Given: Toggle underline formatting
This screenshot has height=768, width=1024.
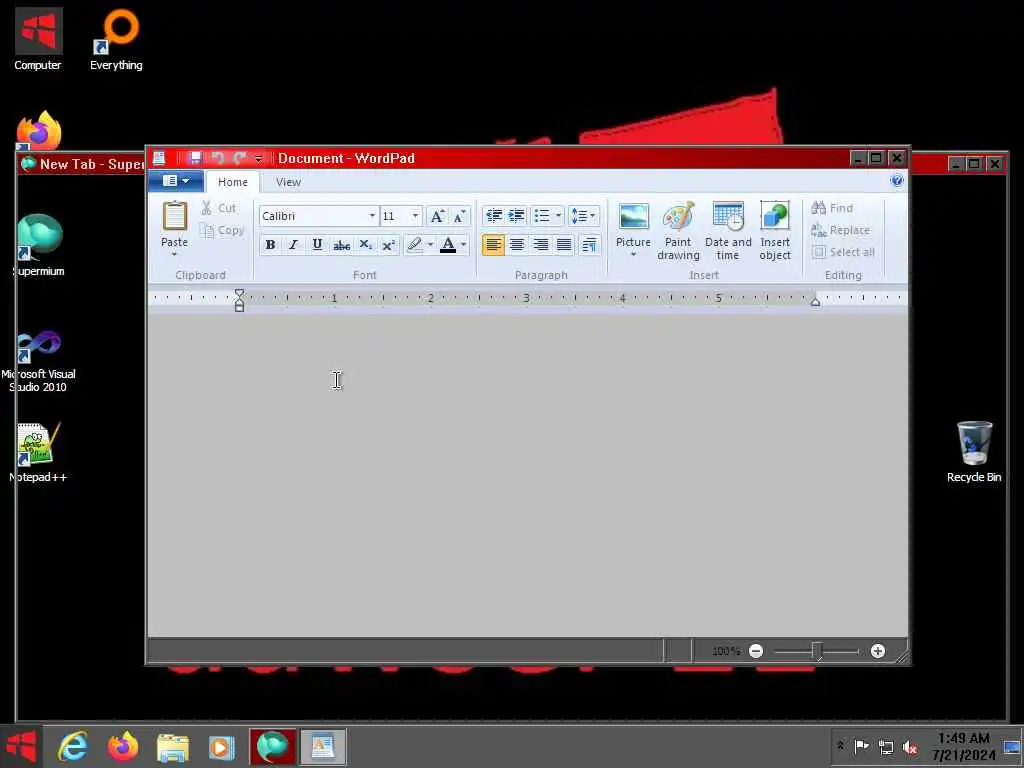Looking at the screenshot, I should 317,245.
